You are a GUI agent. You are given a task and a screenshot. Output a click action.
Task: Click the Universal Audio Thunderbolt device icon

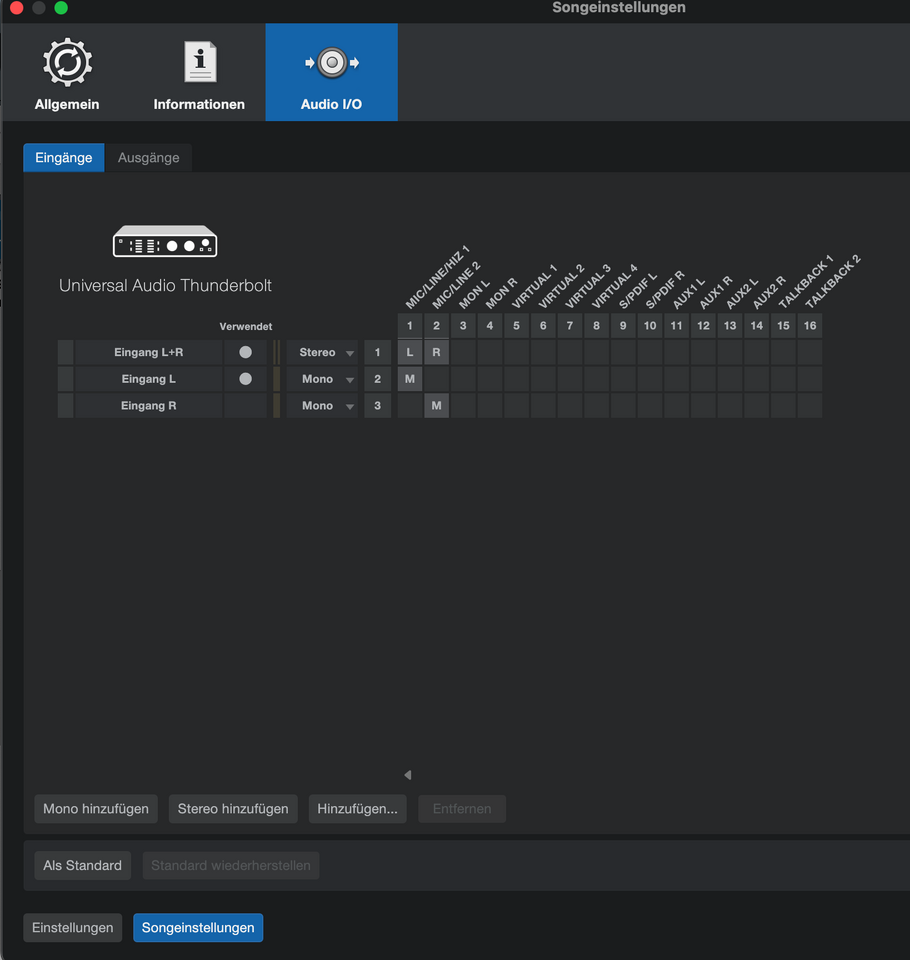pos(165,241)
